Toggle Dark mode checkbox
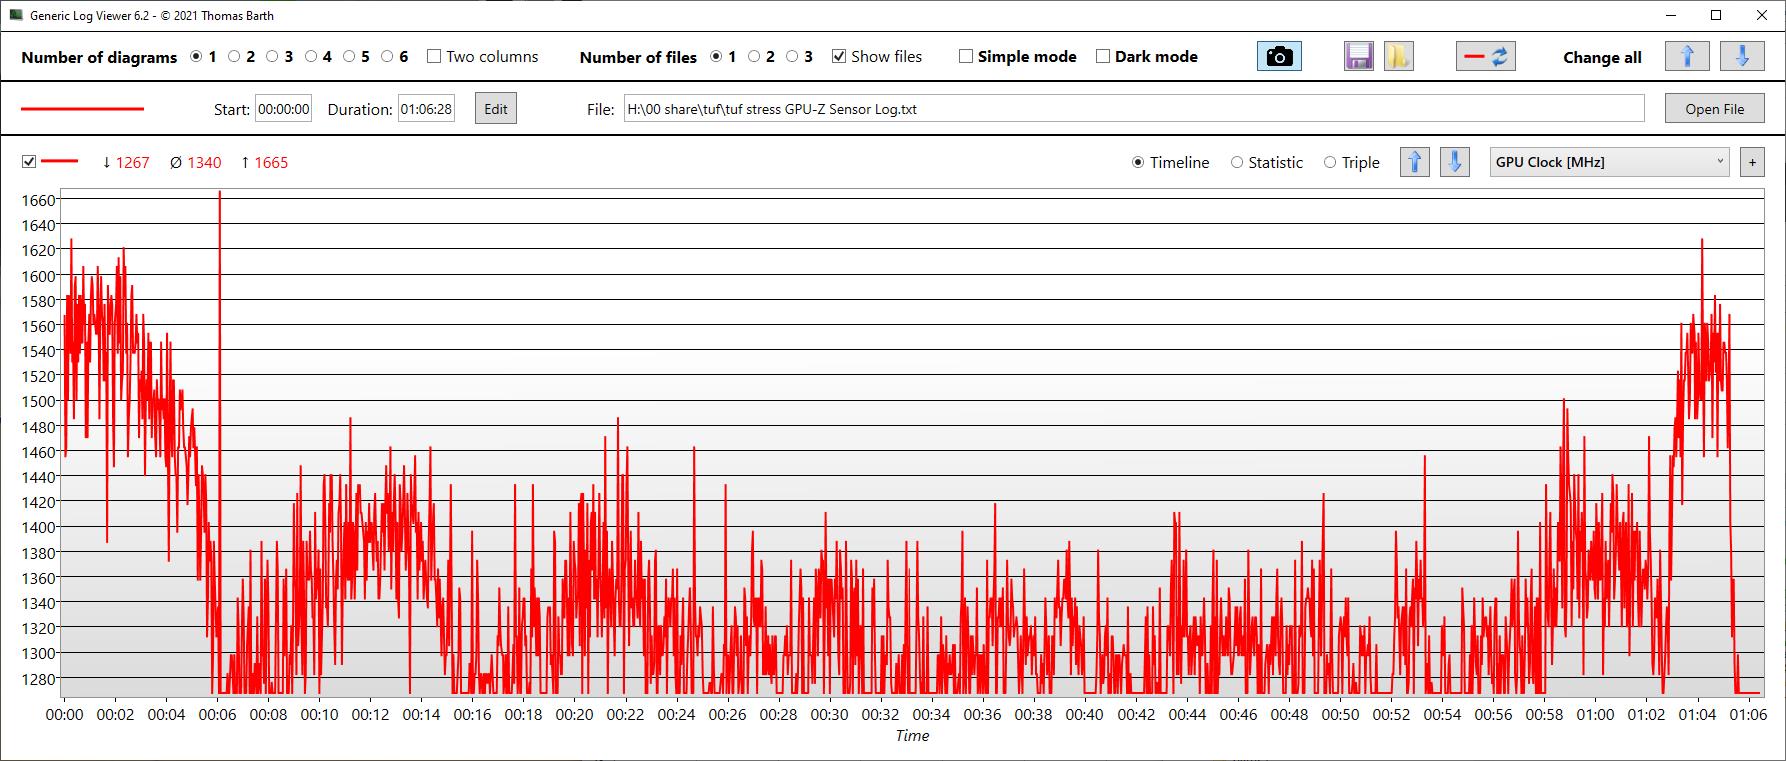1786x761 pixels. (x=1103, y=57)
